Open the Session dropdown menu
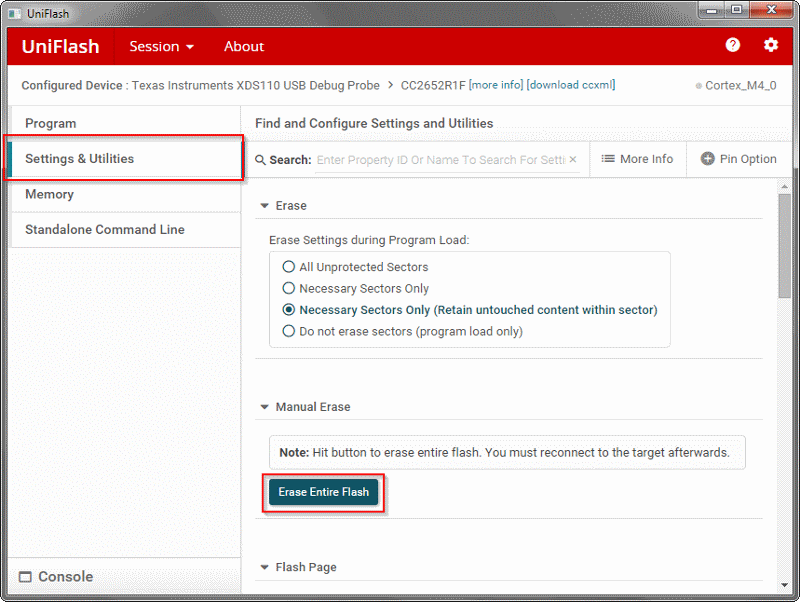This screenshot has width=800, height=602. coord(161,47)
